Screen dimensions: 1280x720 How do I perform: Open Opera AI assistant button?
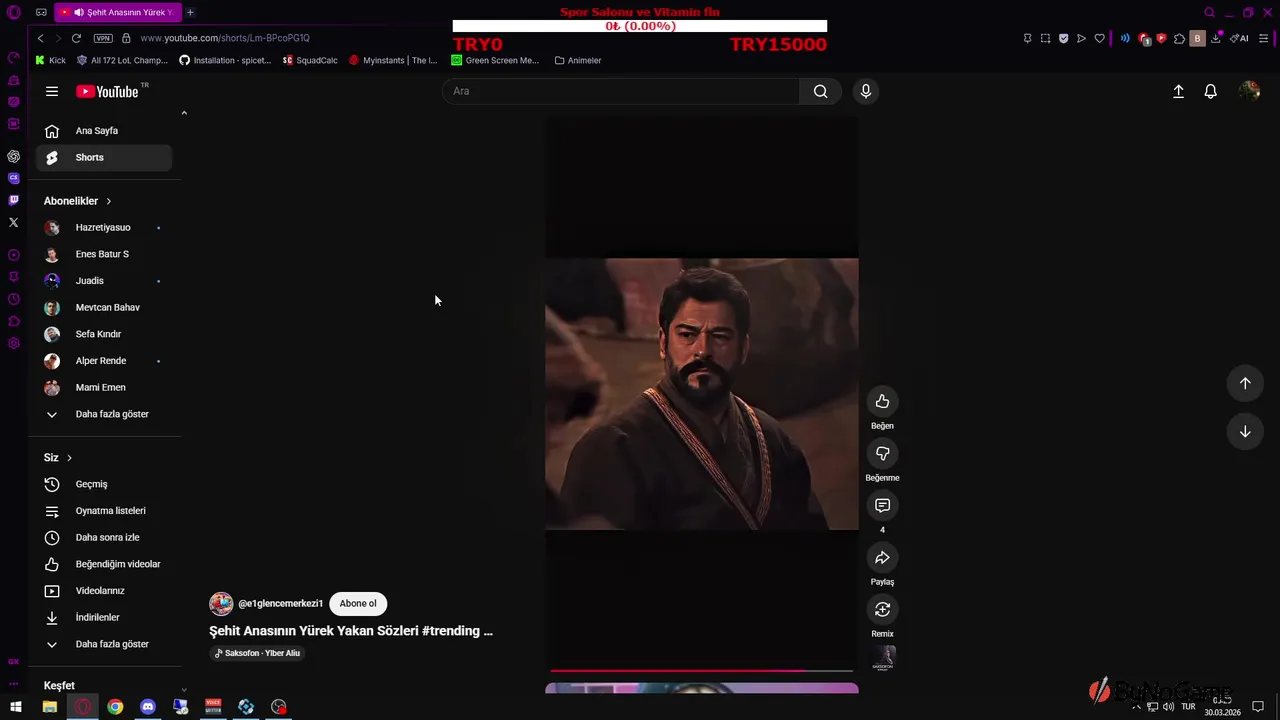[x=1239, y=38]
